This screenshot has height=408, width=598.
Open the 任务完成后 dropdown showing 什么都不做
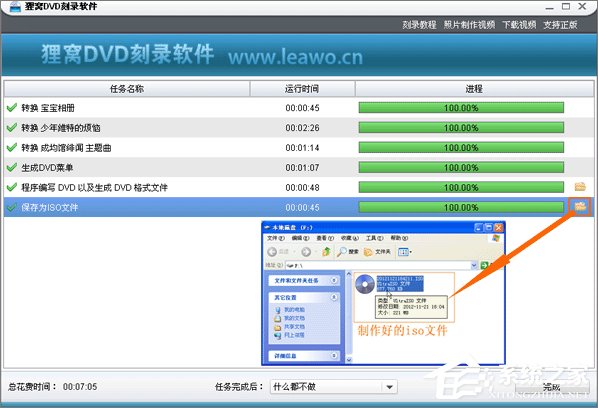point(334,387)
